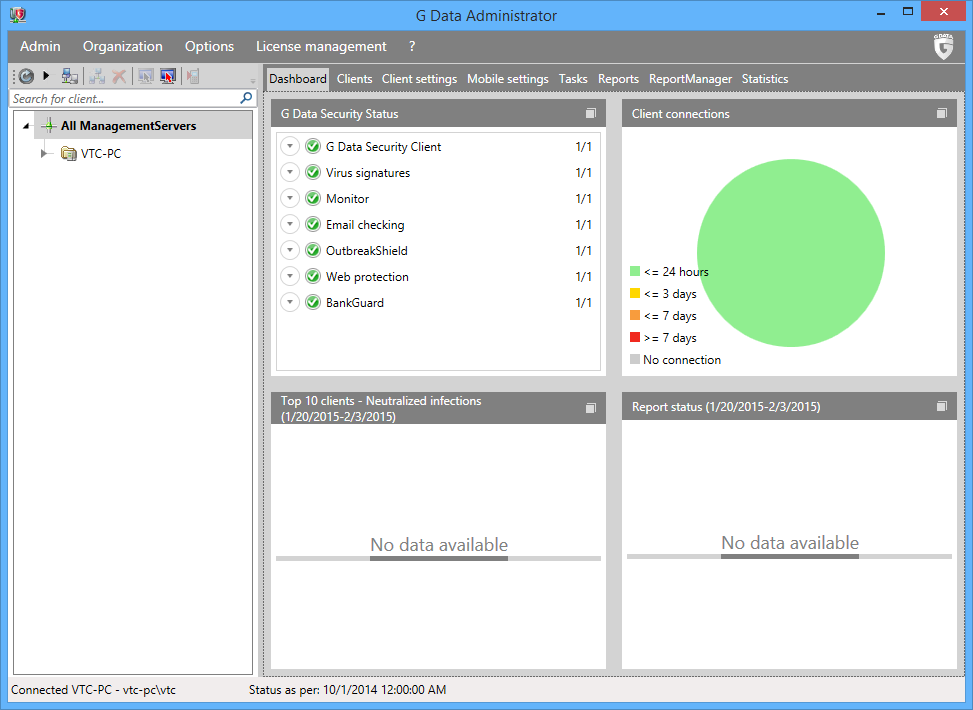The image size is (973, 710).
Task: Click the green check next to Virus signatures
Action: click(x=313, y=173)
